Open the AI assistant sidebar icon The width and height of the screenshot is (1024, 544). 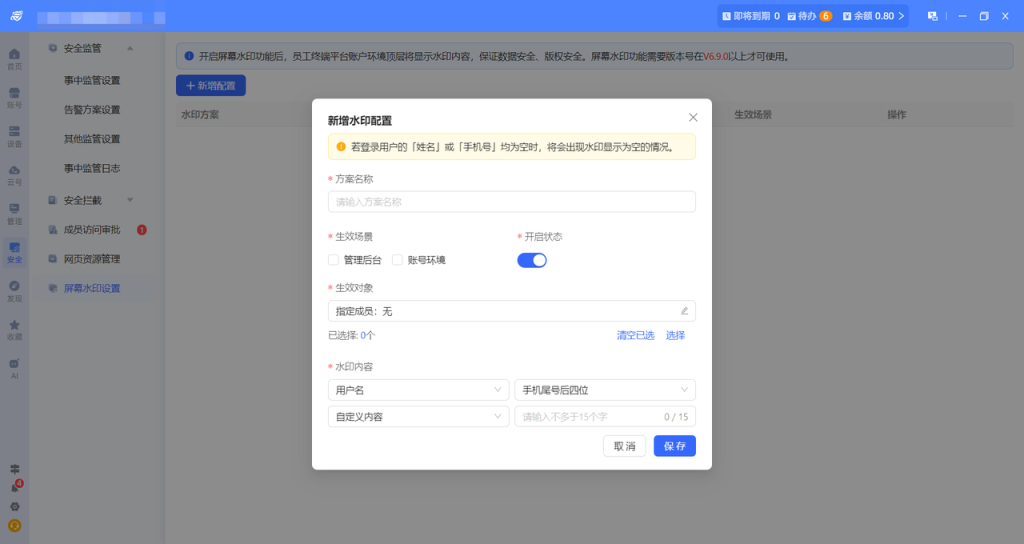[14, 367]
